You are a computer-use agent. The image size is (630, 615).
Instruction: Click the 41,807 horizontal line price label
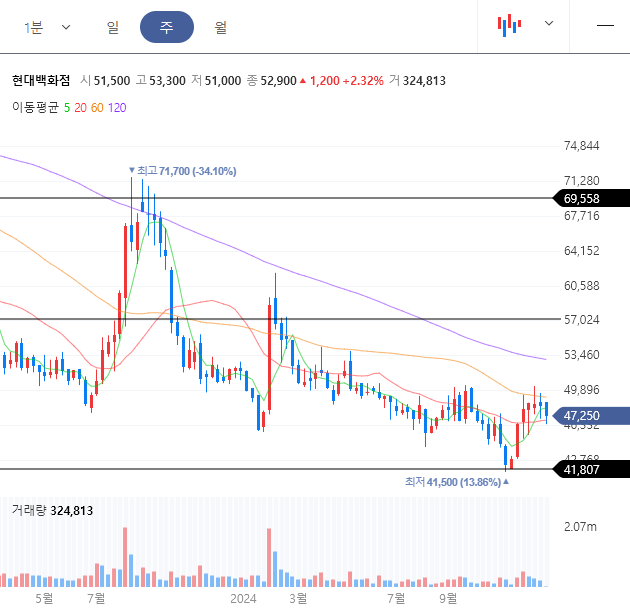pyautogui.click(x=591, y=470)
